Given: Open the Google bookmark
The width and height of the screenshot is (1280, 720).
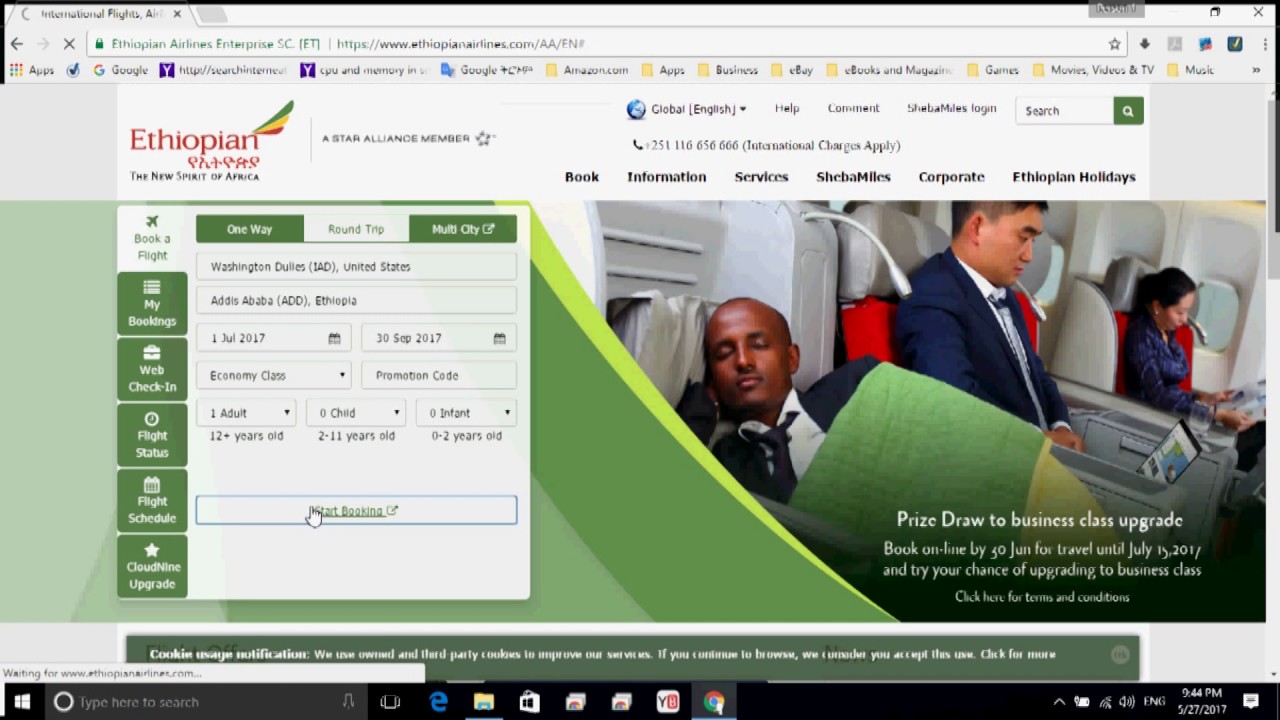Looking at the screenshot, I should click(120, 70).
